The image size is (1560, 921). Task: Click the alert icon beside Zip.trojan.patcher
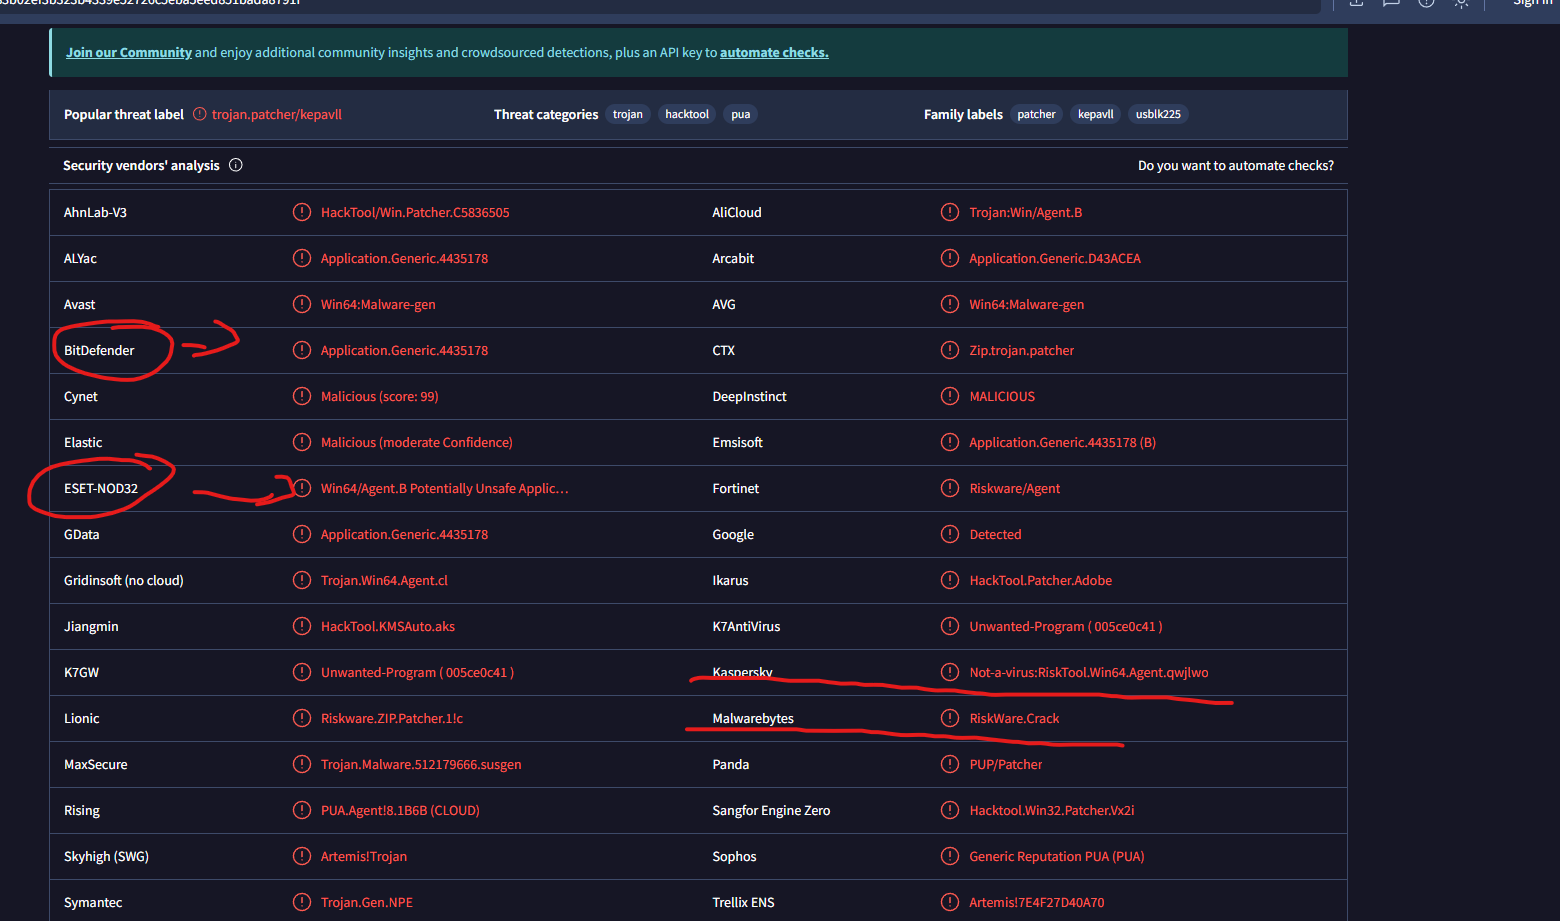[950, 350]
